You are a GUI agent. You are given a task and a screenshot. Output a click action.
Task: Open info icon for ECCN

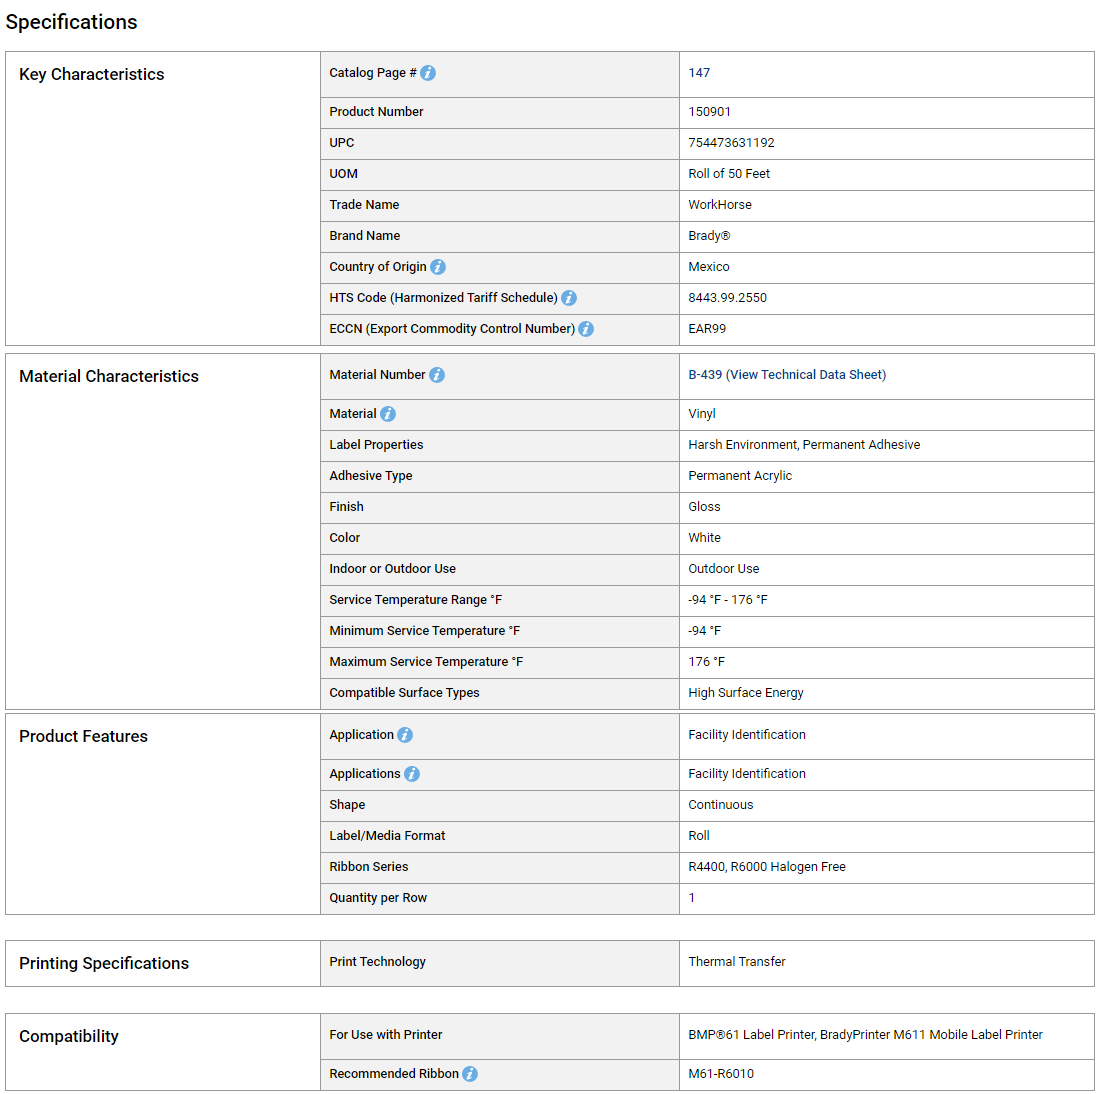point(586,329)
